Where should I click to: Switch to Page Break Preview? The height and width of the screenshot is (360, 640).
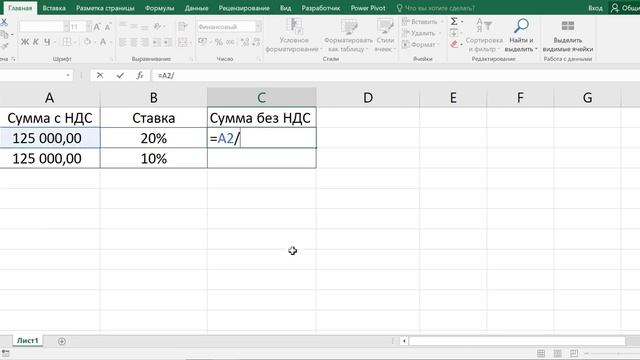574,353
